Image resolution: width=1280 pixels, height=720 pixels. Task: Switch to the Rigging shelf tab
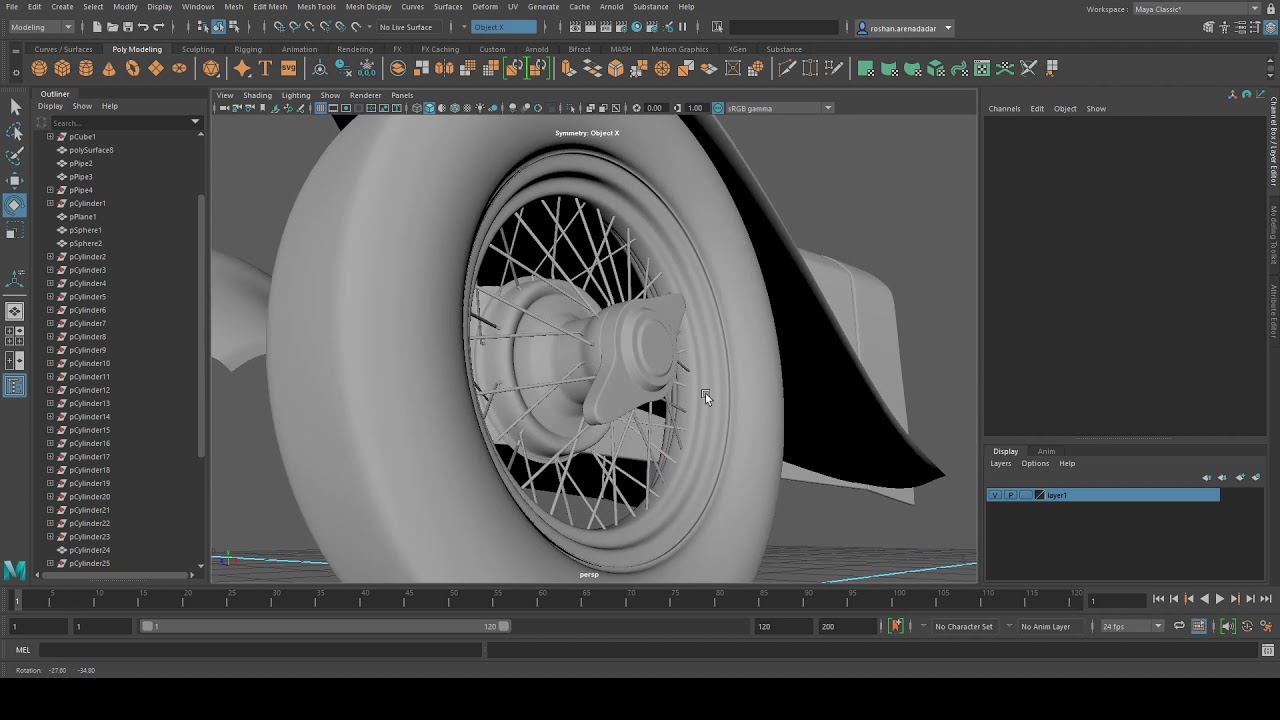pos(248,49)
